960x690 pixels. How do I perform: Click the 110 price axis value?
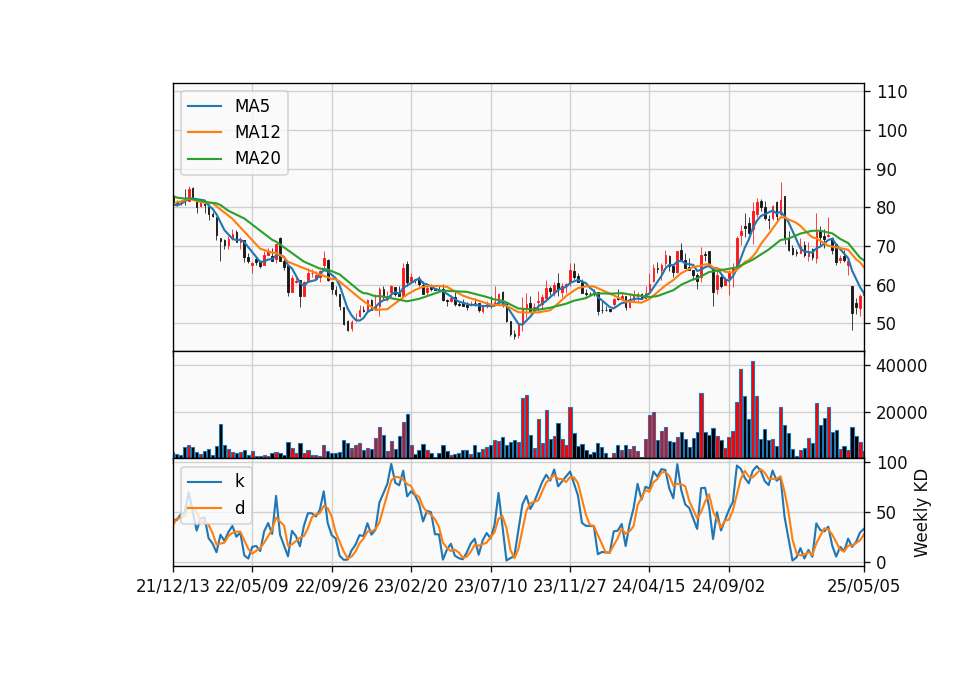[892, 92]
